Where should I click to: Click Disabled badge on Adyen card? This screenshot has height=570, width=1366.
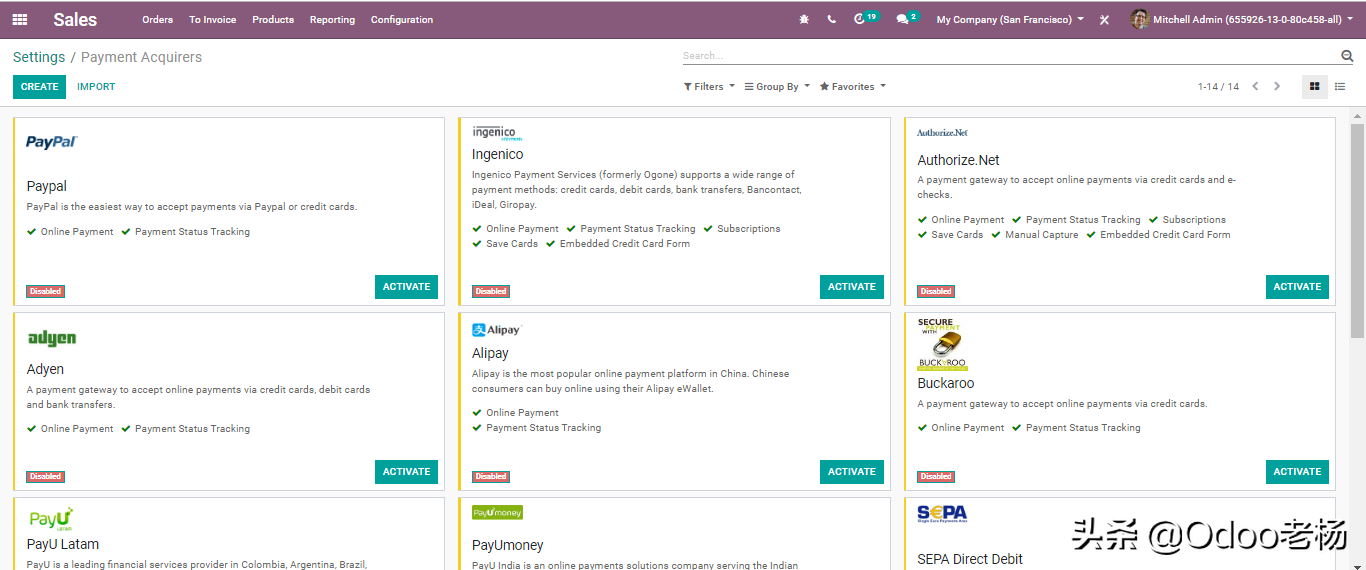tap(45, 477)
